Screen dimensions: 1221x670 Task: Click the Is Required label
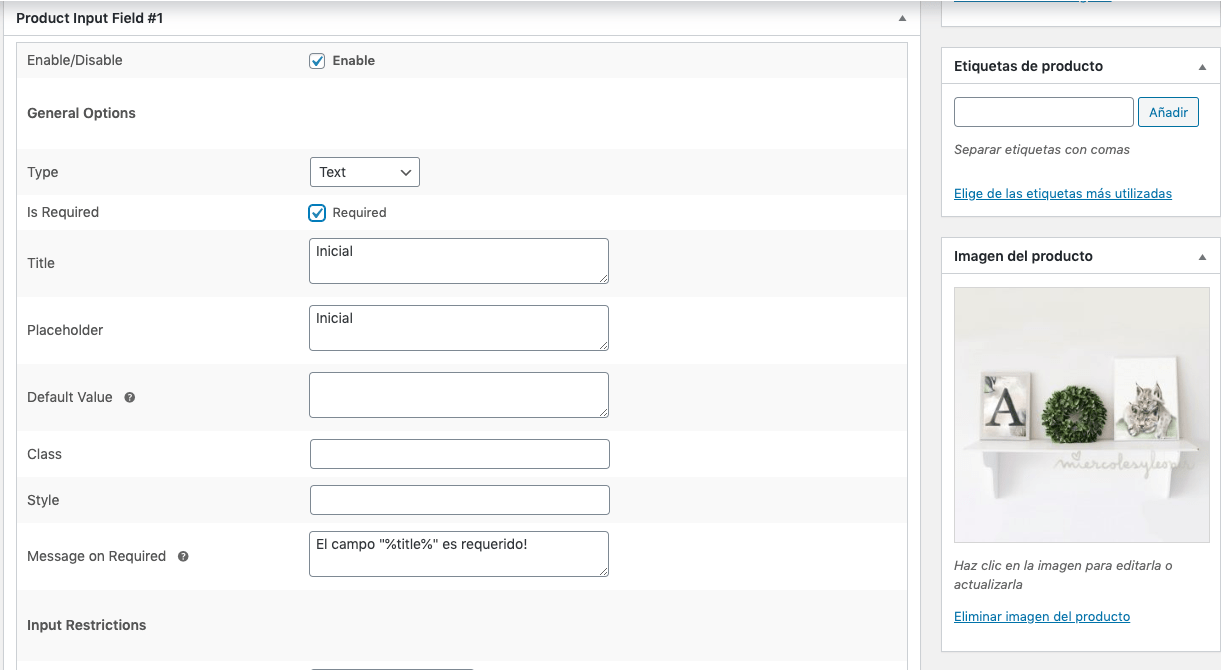click(x=63, y=212)
